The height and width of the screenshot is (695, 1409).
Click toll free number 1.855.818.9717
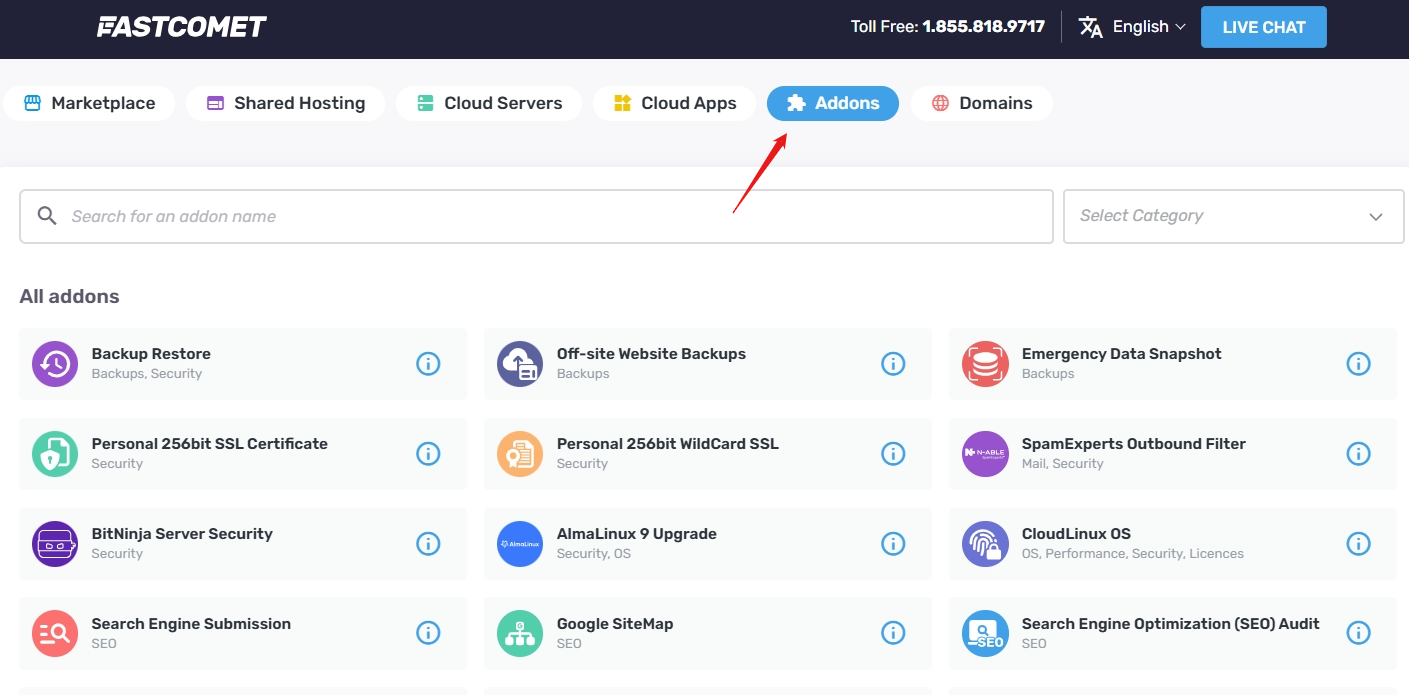983,27
